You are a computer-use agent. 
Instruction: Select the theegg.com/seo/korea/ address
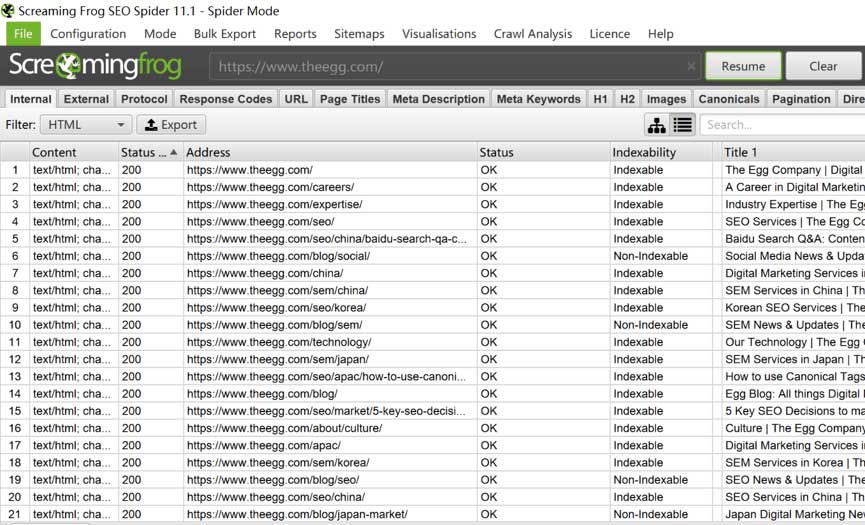[x=276, y=308]
